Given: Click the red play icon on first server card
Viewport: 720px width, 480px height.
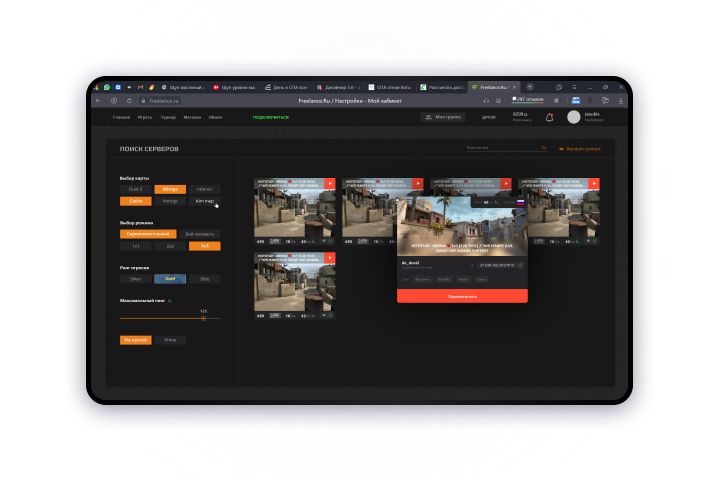Looking at the screenshot, I should (330, 184).
